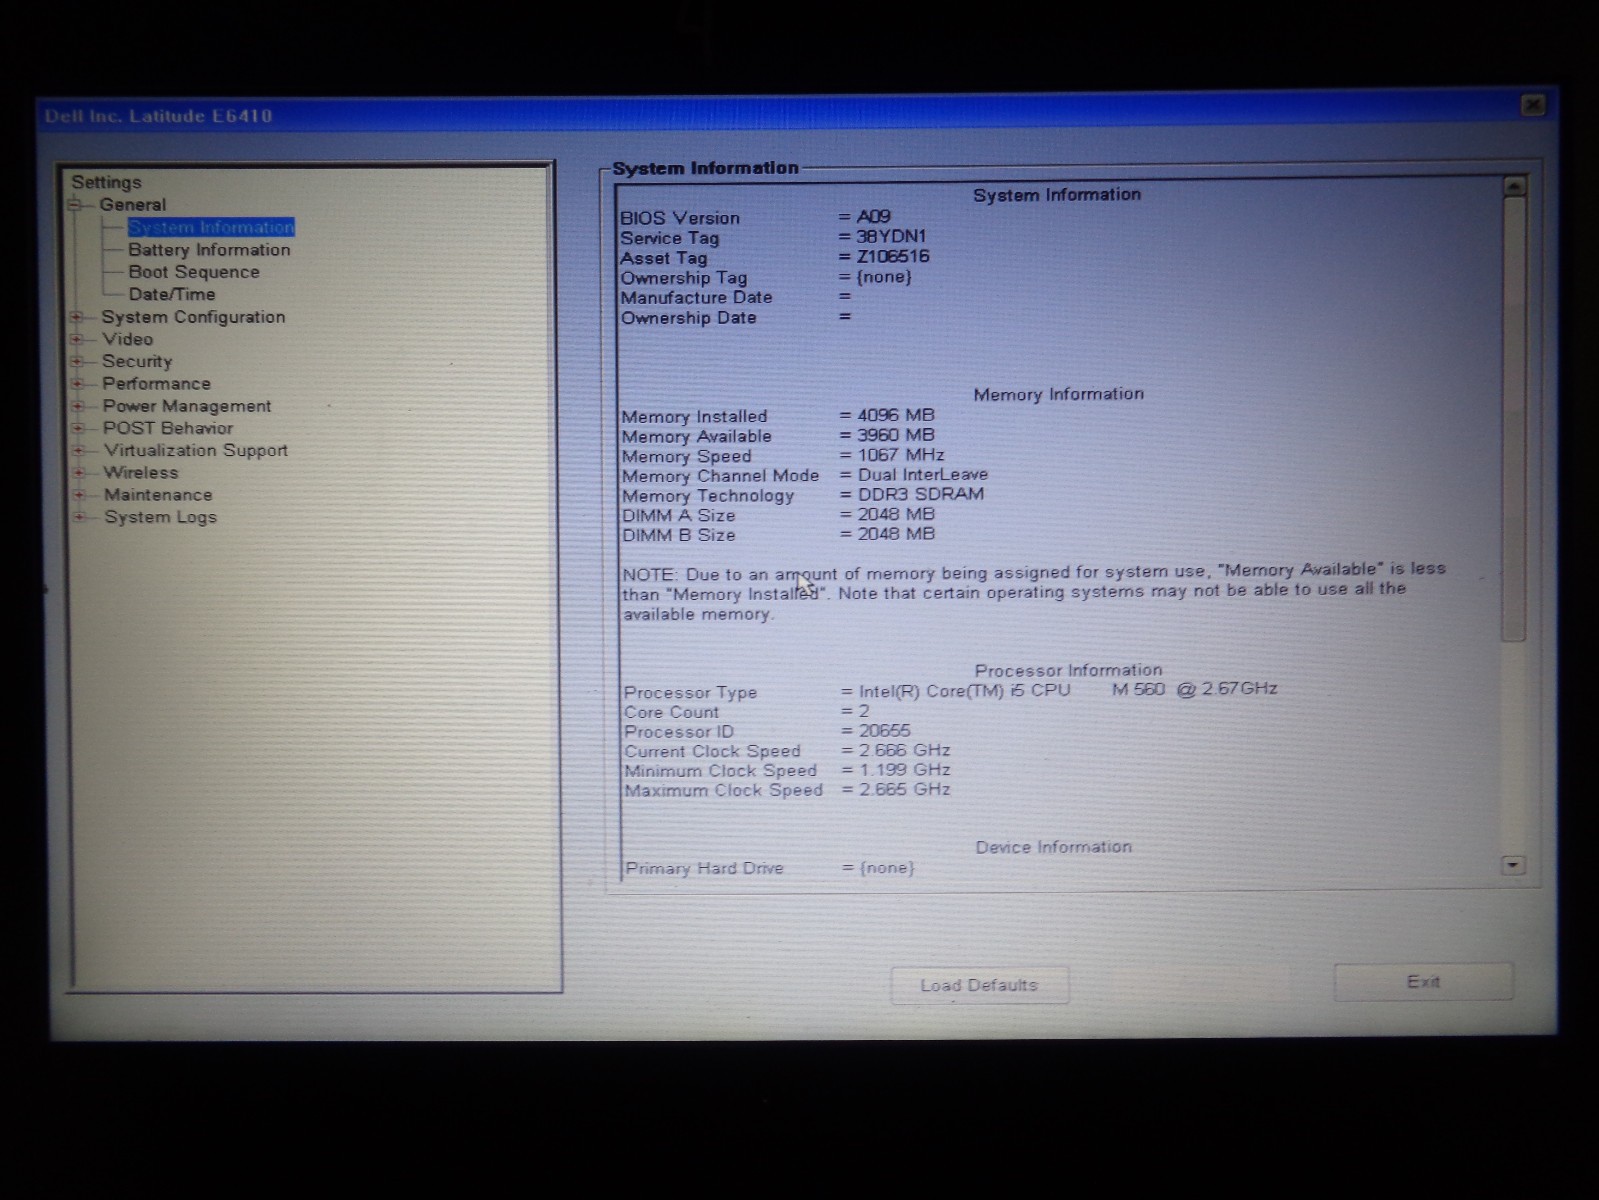Click the Exit button
Viewport: 1599px width, 1200px height.
(x=1423, y=982)
